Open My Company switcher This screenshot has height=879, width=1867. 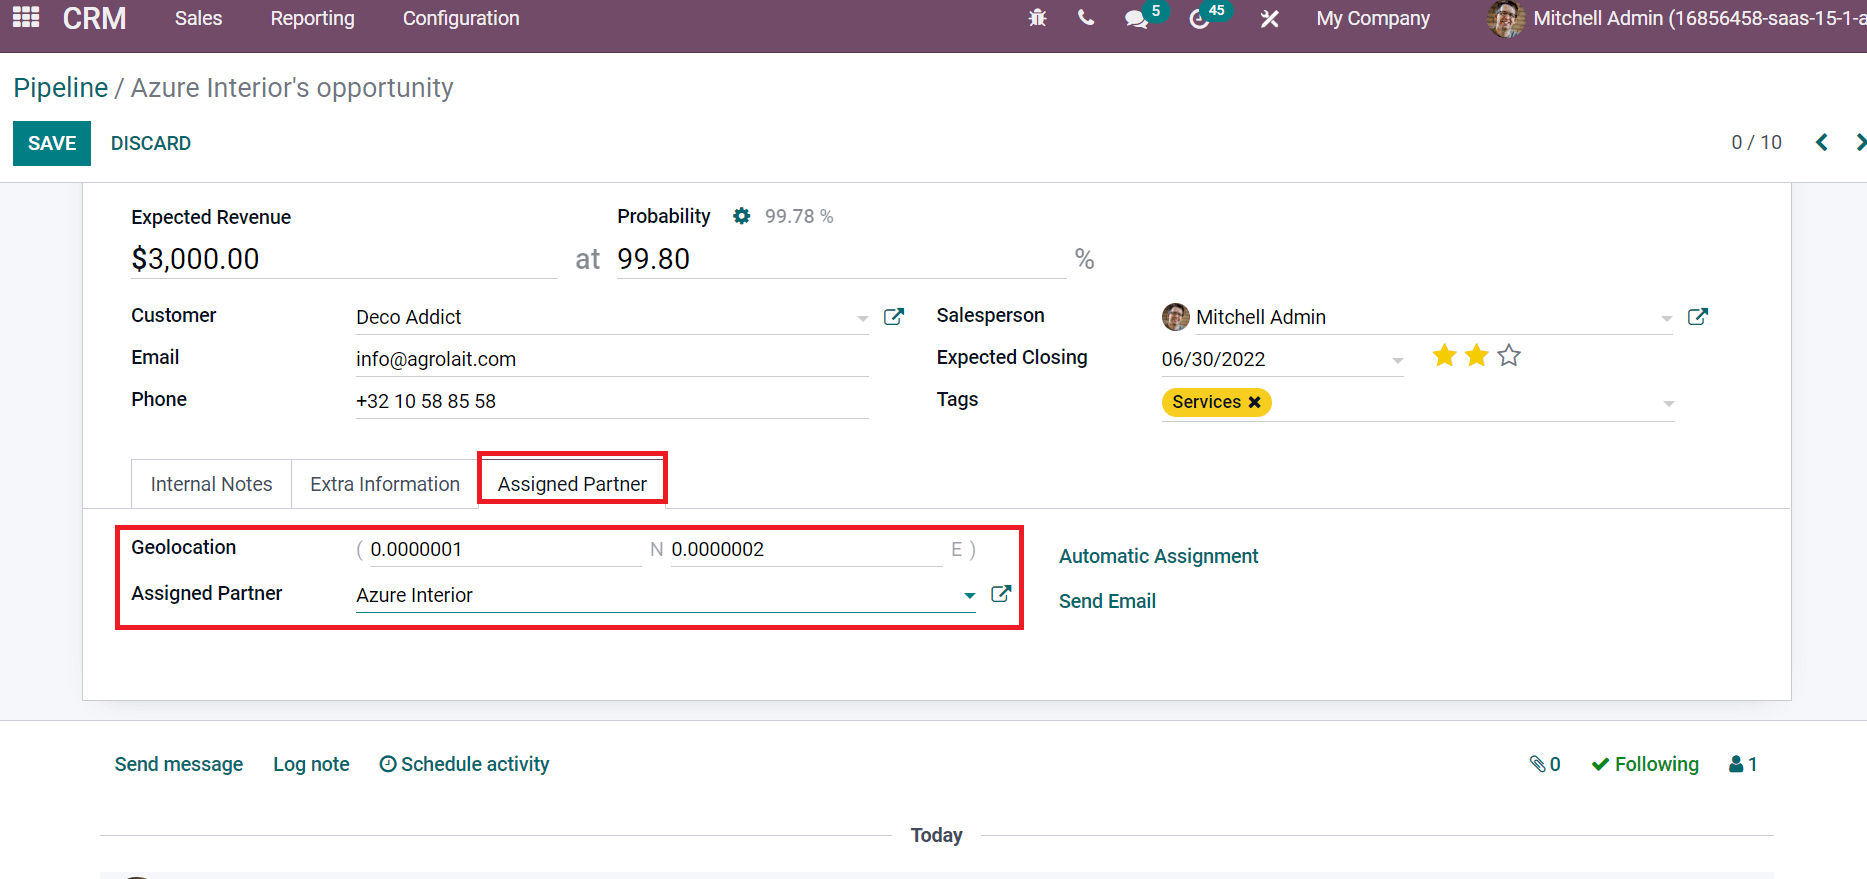pos(1373,18)
